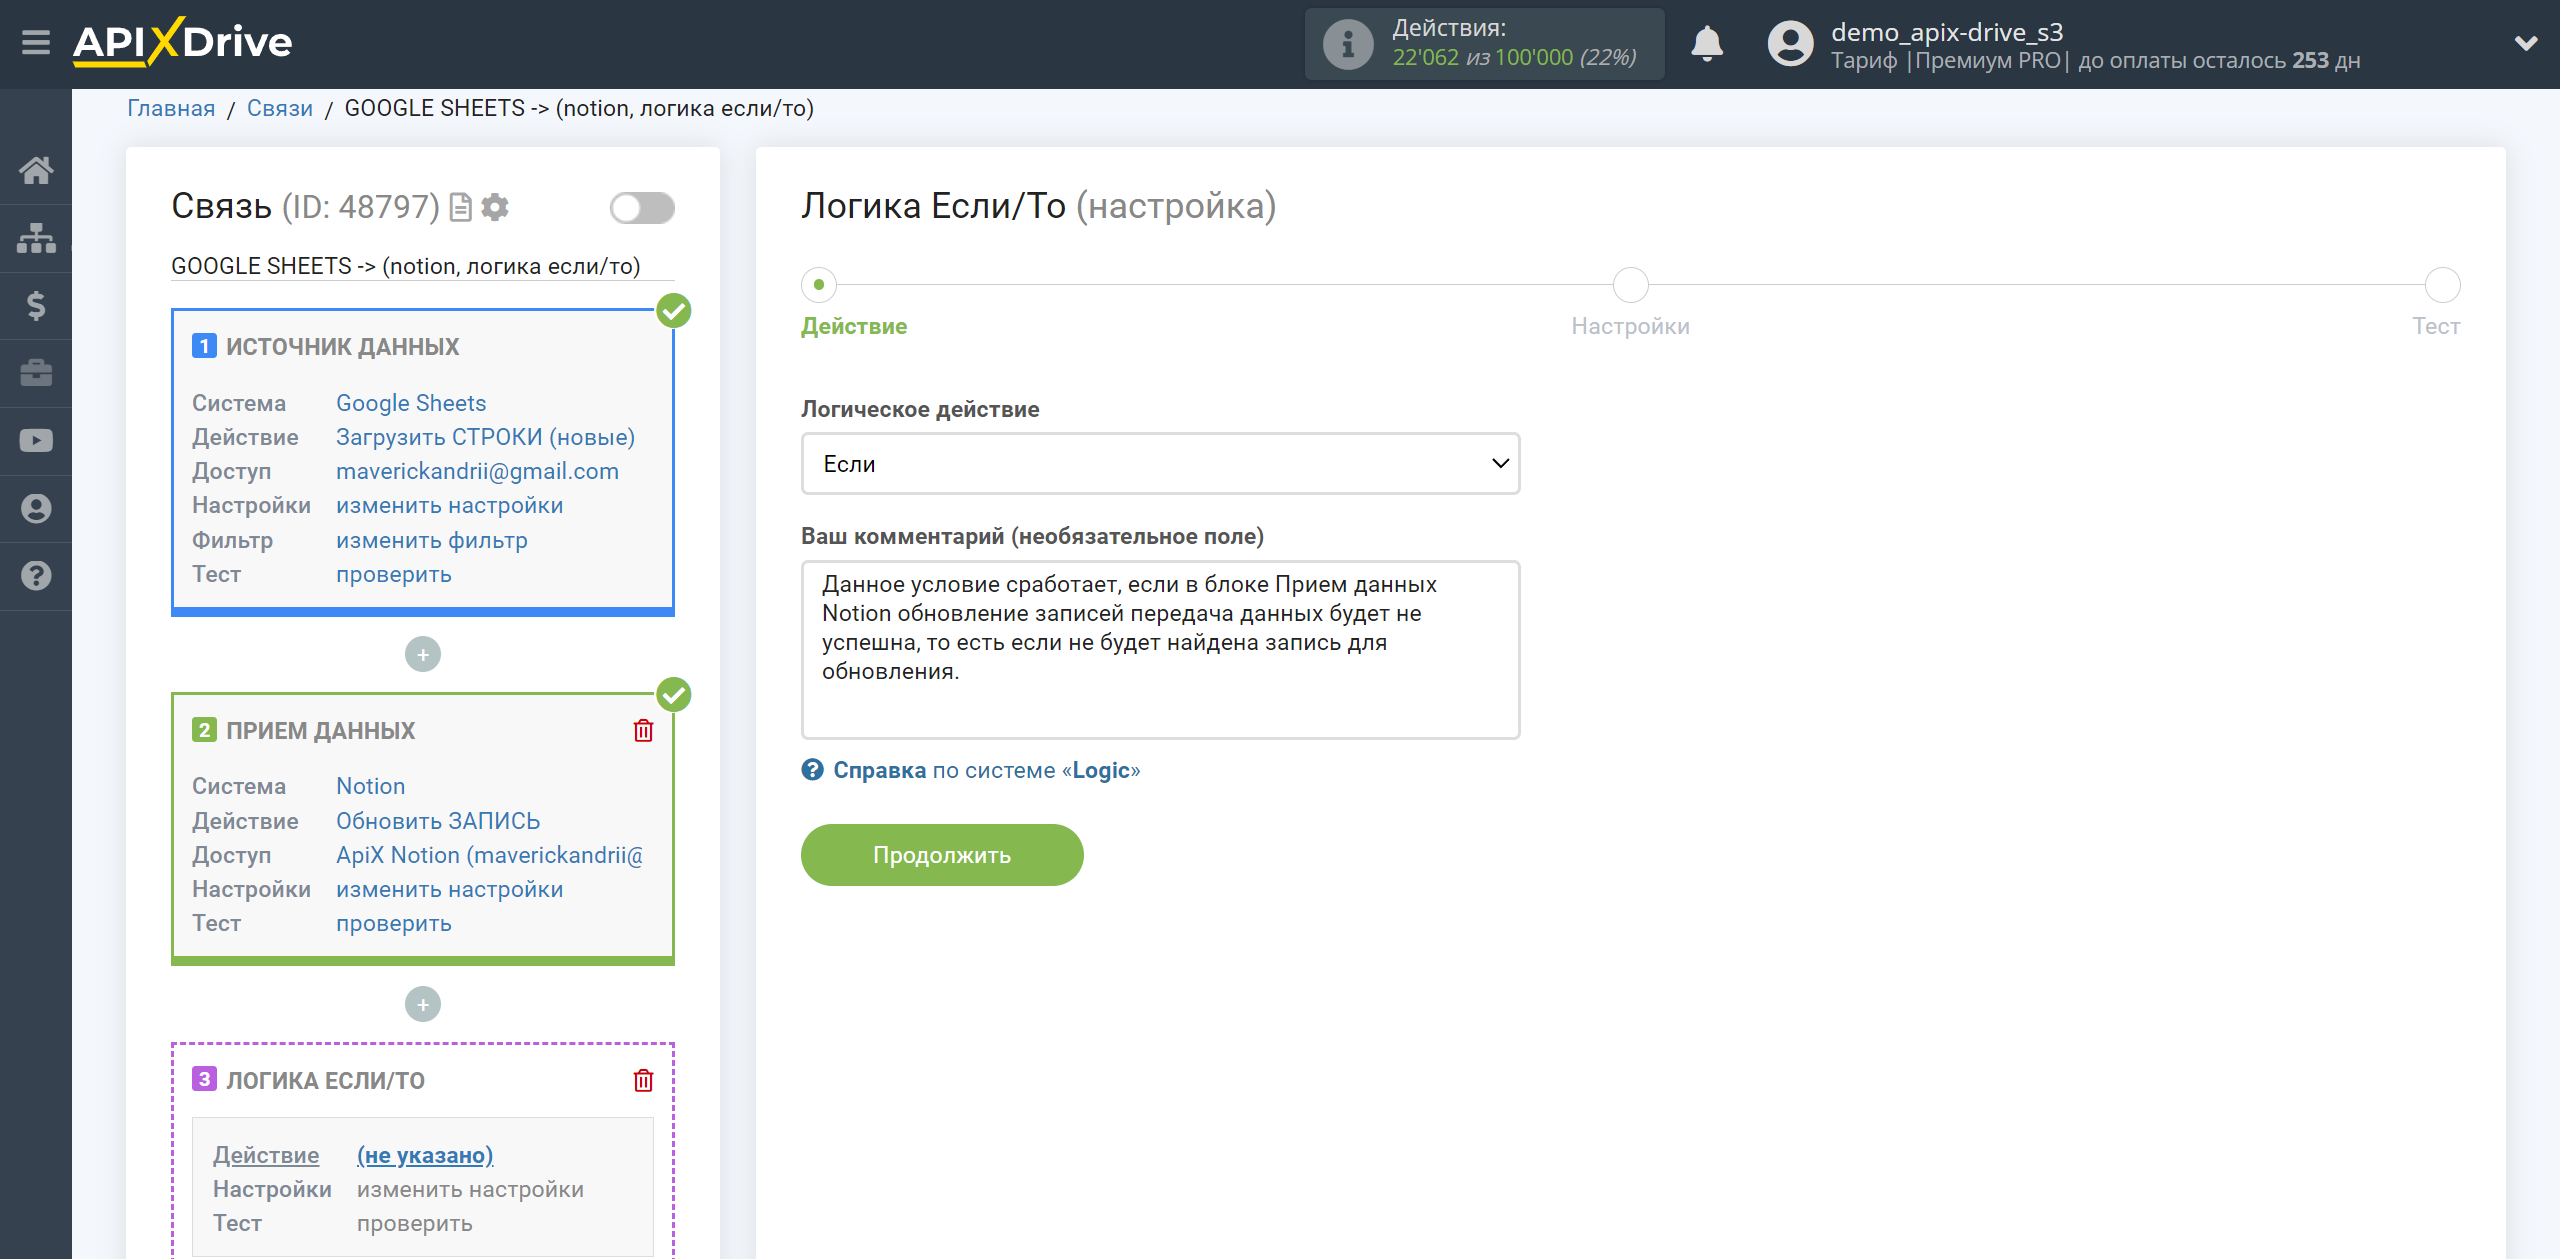Click the ПРИЕМ ДАННЫХ header
This screenshot has height=1259, width=2560.
(x=320, y=731)
